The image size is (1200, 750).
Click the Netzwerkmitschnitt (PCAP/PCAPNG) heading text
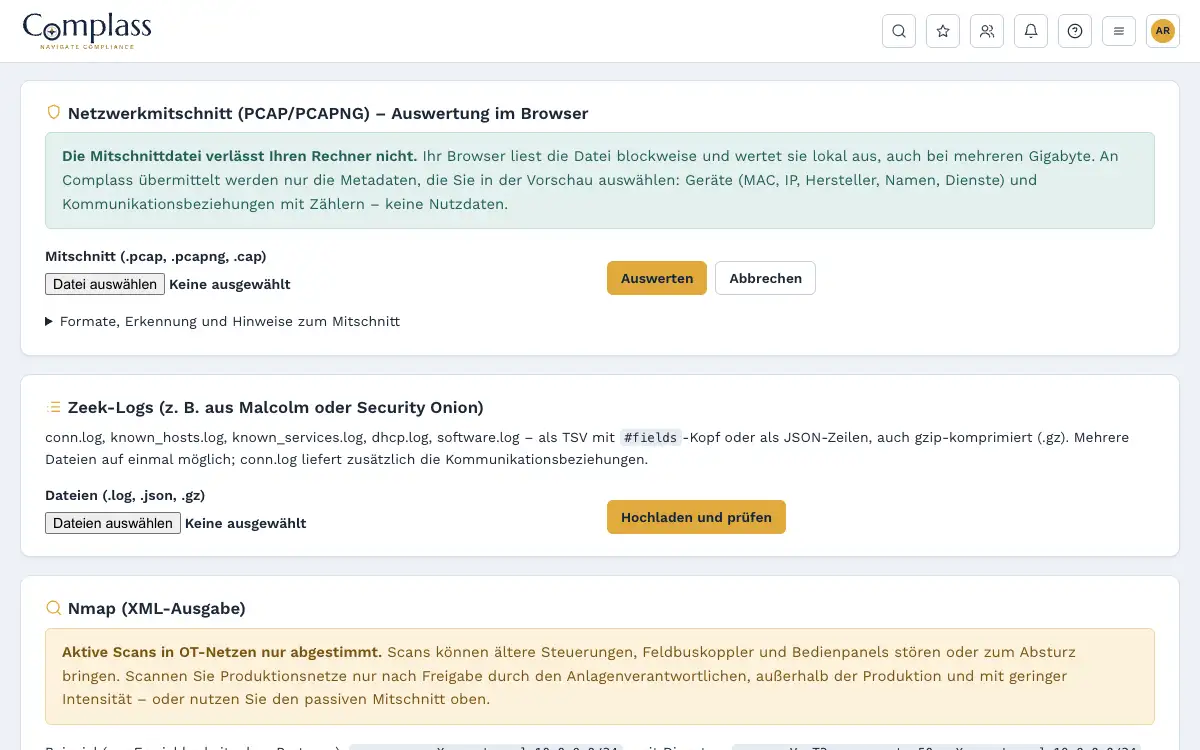328,113
